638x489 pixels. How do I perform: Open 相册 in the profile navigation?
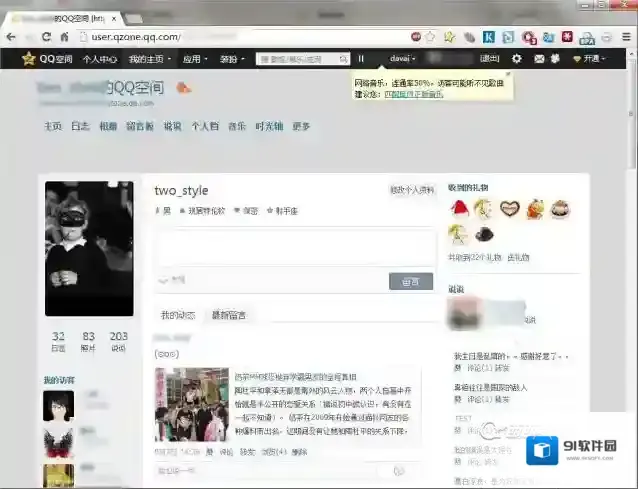[x=108, y=127]
